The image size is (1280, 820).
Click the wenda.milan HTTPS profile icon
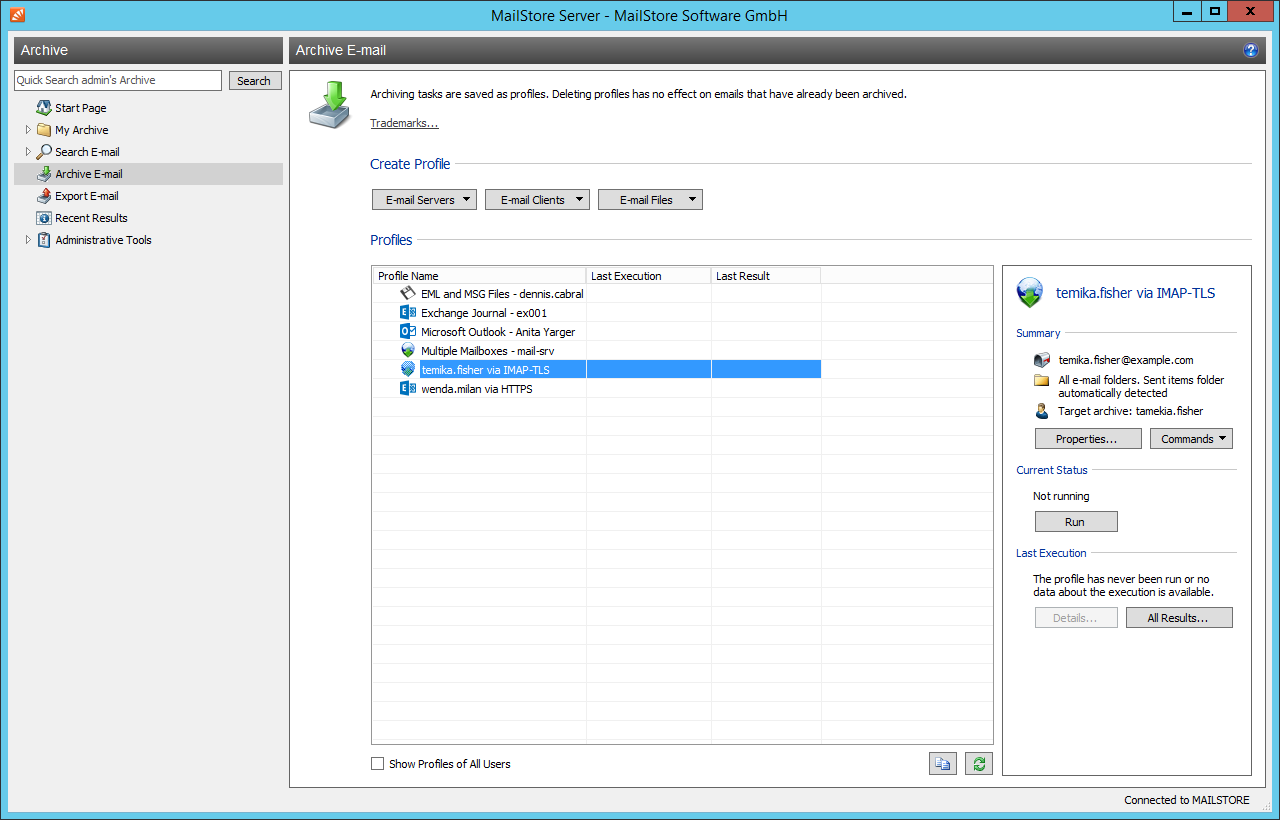pos(408,389)
